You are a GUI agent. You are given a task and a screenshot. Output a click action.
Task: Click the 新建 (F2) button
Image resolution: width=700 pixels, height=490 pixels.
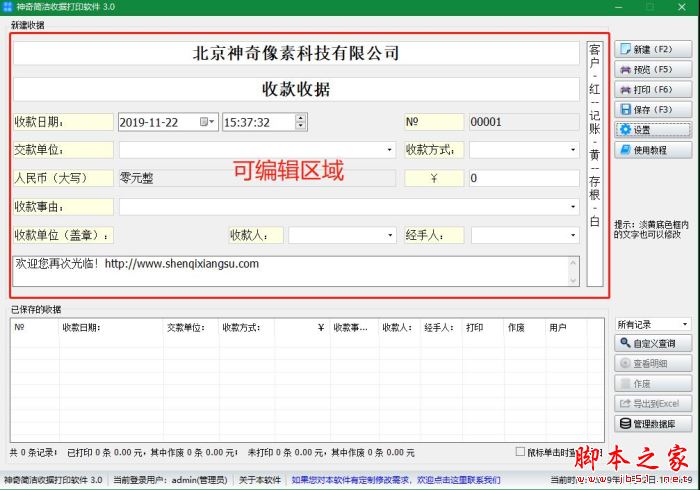tap(653, 49)
